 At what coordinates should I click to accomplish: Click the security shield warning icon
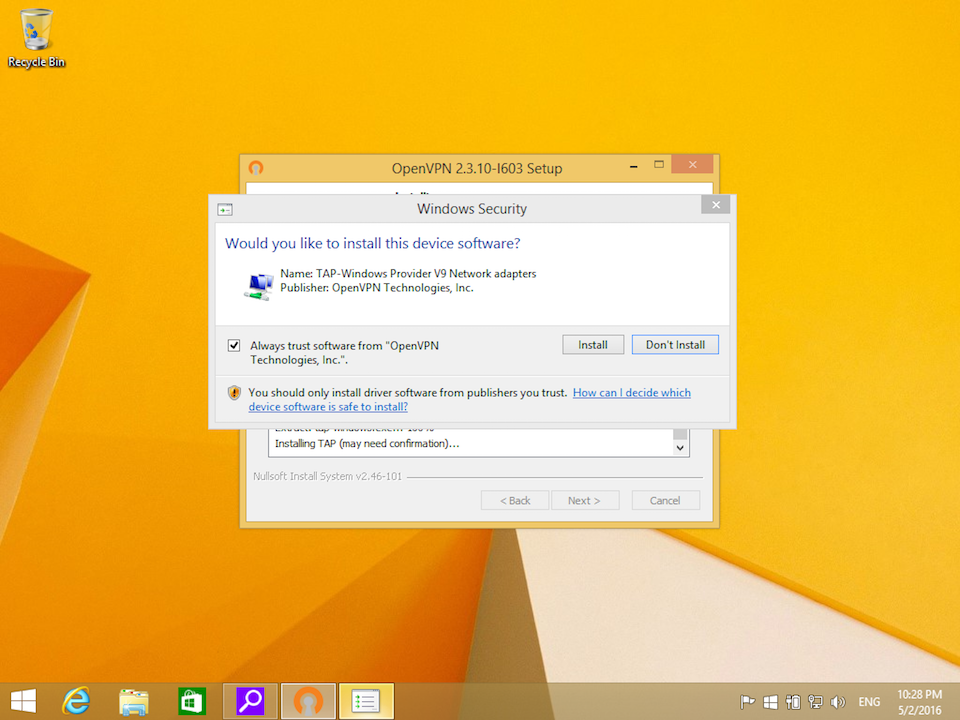[234, 392]
